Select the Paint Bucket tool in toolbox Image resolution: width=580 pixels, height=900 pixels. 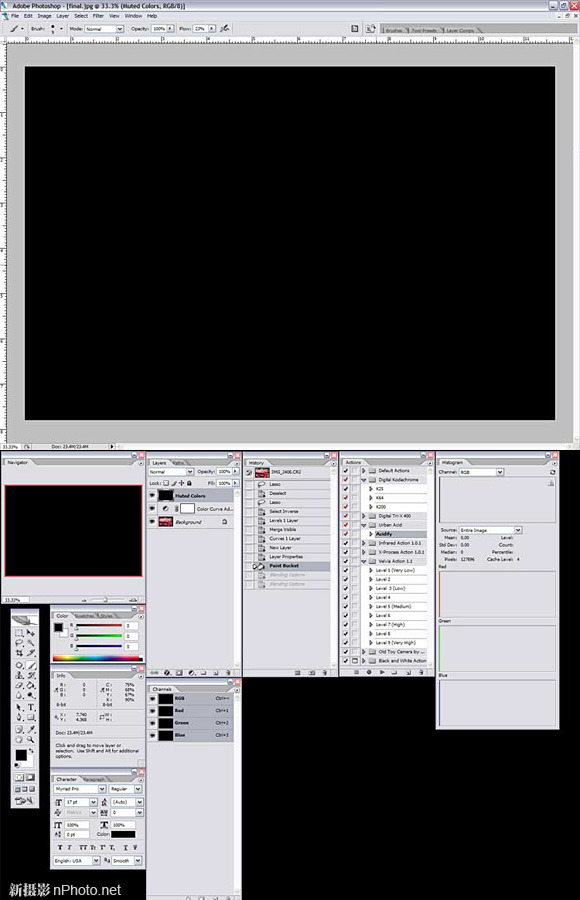point(30,685)
